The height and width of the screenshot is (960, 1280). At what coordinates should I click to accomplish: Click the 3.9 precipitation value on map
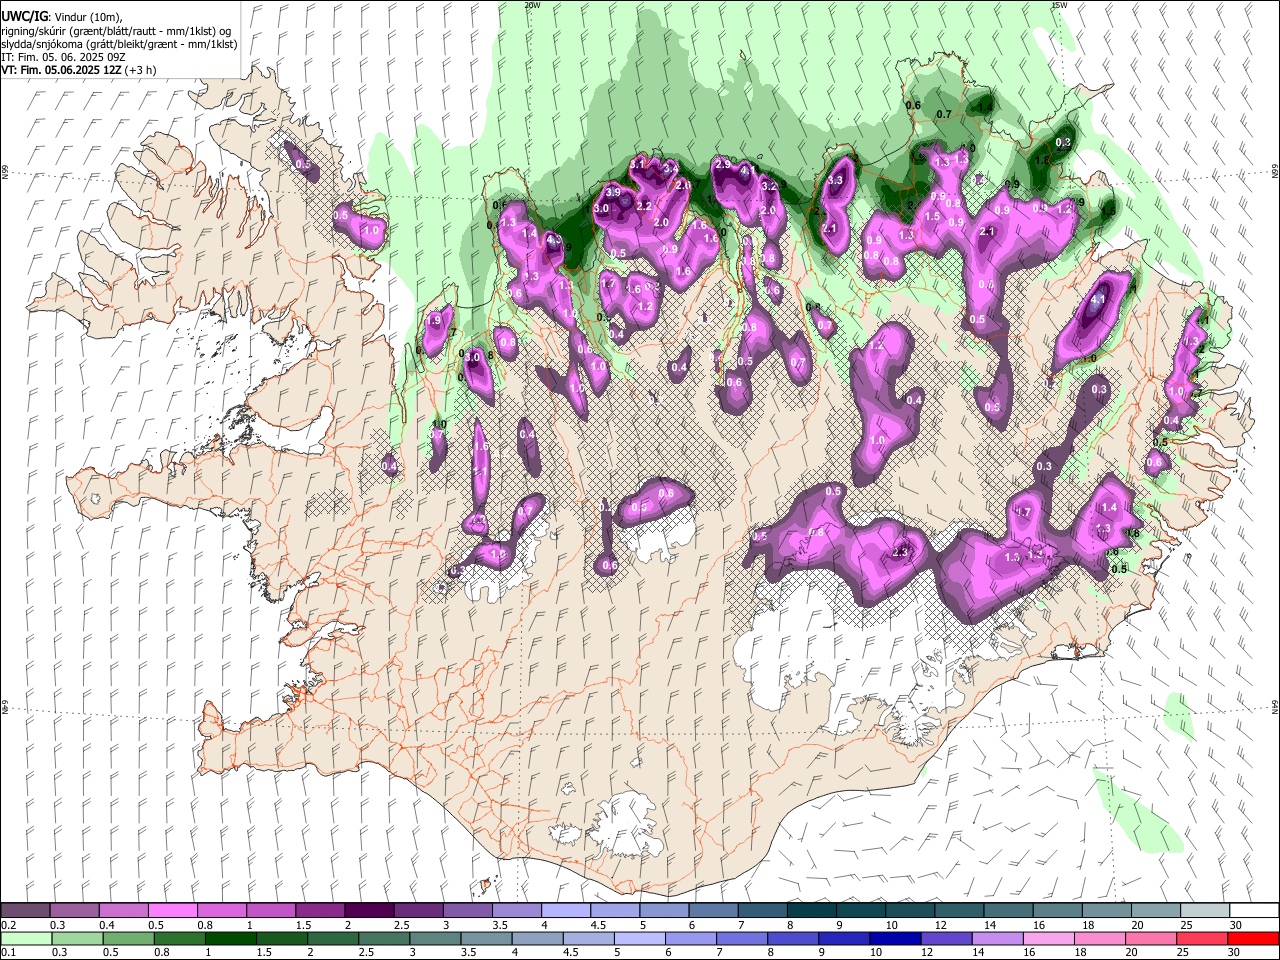[x=613, y=192]
